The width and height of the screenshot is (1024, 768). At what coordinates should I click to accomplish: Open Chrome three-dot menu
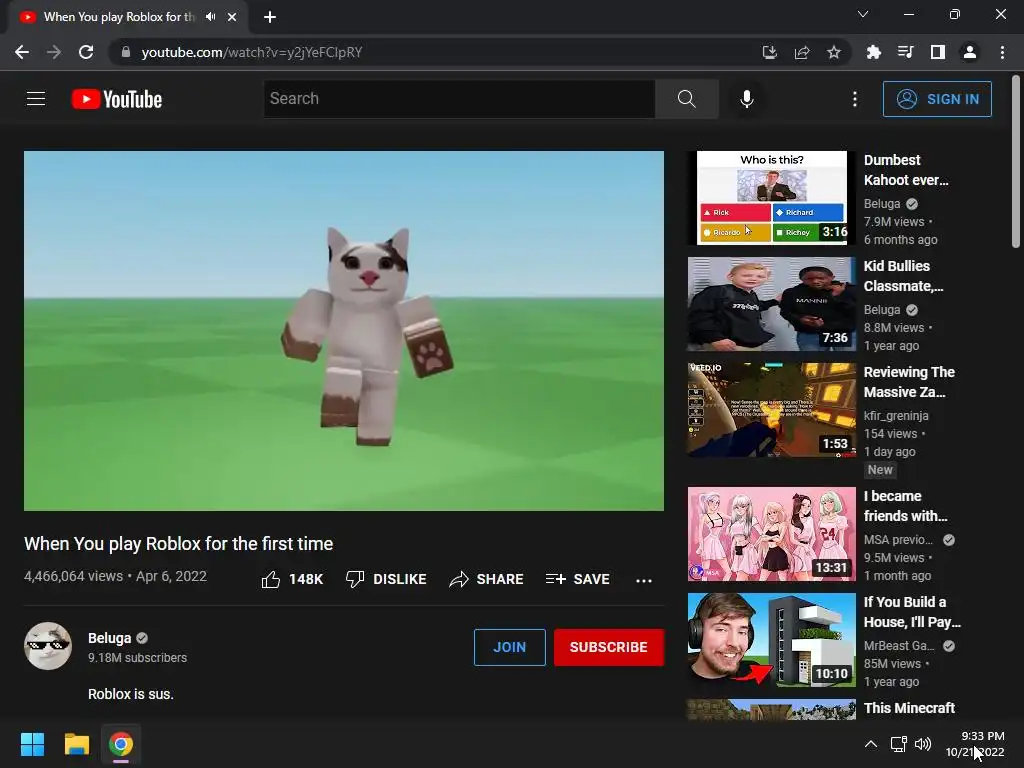click(x=1002, y=52)
